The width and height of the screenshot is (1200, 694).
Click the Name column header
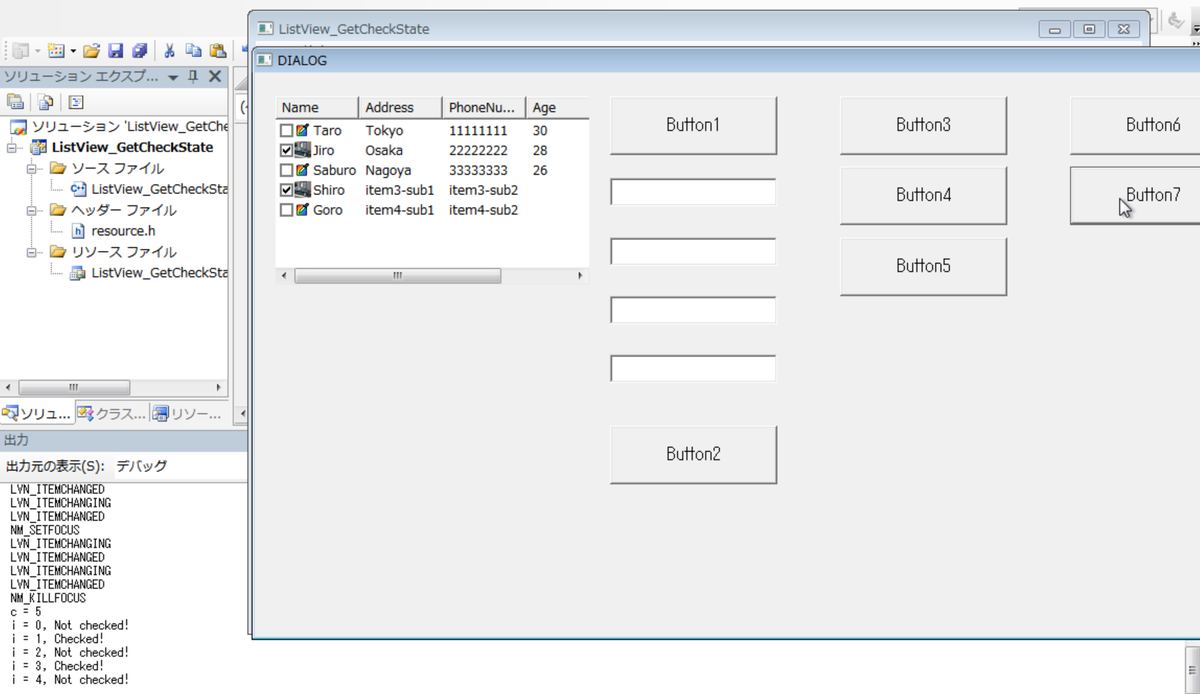click(x=317, y=107)
